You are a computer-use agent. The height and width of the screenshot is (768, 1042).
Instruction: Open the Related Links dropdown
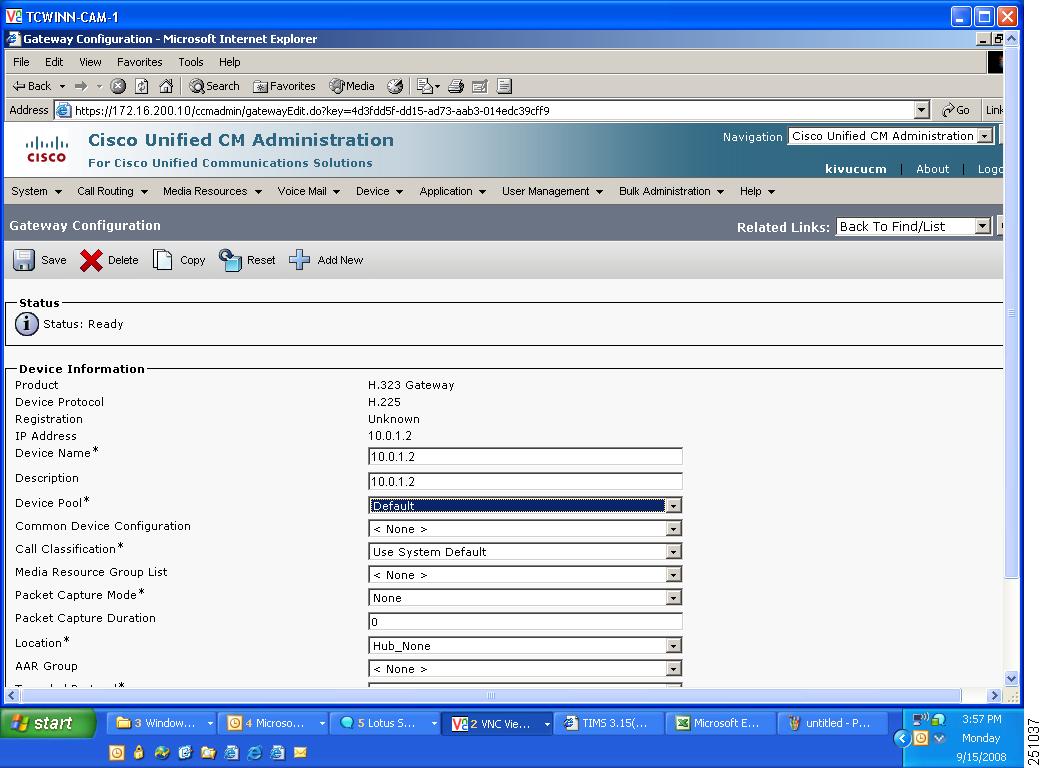coord(982,227)
